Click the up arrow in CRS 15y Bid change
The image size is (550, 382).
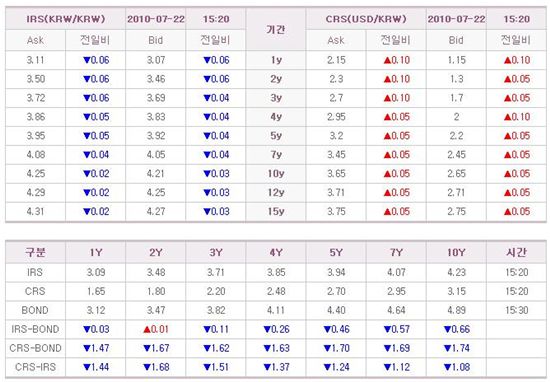(x=508, y=212)
